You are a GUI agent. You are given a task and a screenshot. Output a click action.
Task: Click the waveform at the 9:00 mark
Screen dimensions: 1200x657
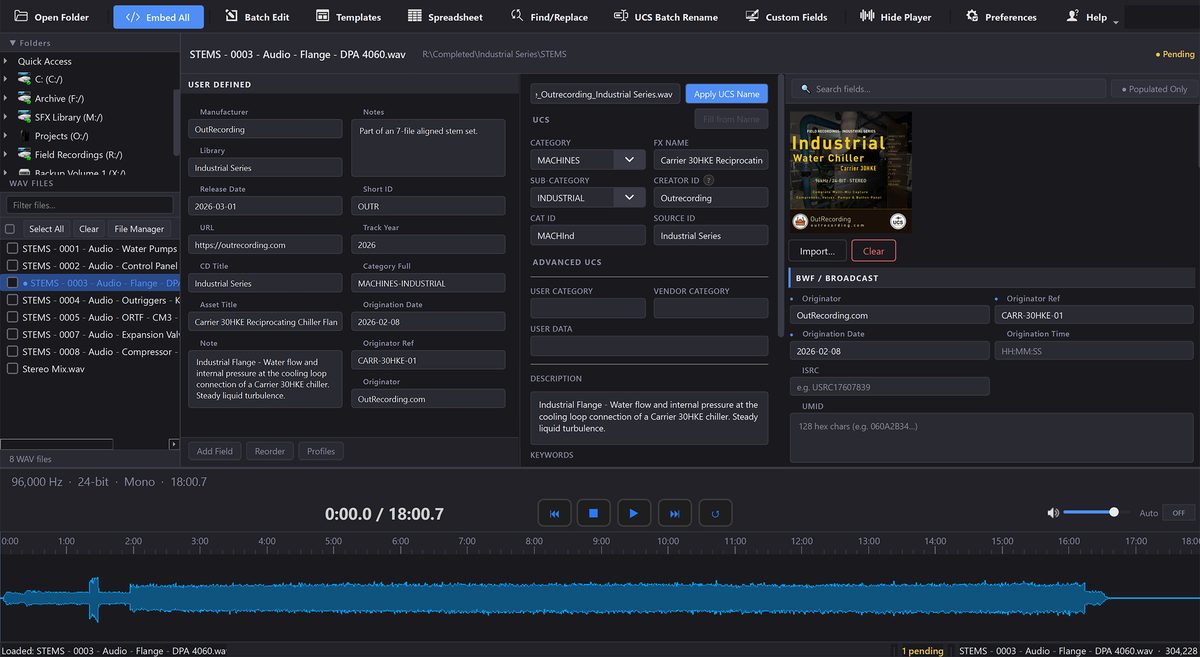(x=601, y=598)
